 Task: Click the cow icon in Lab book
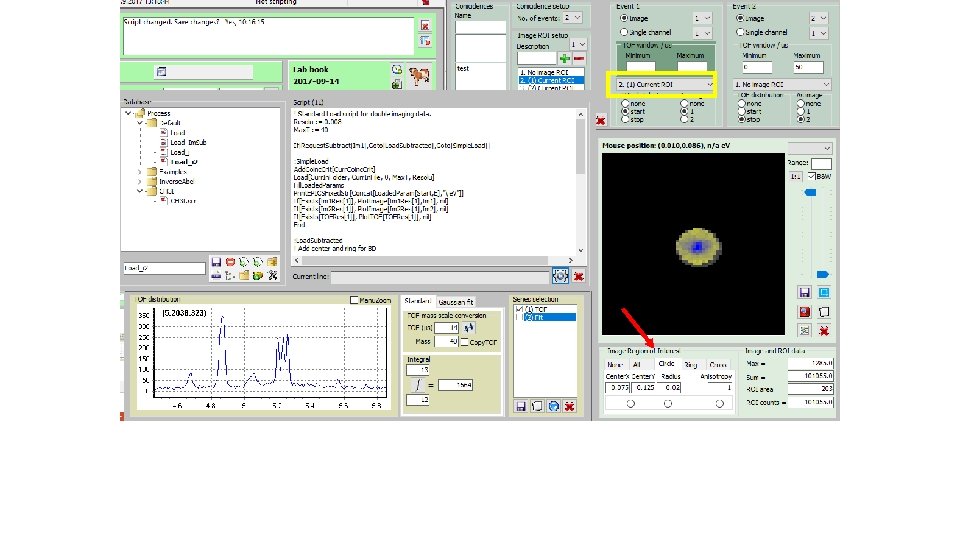(417, 76)
